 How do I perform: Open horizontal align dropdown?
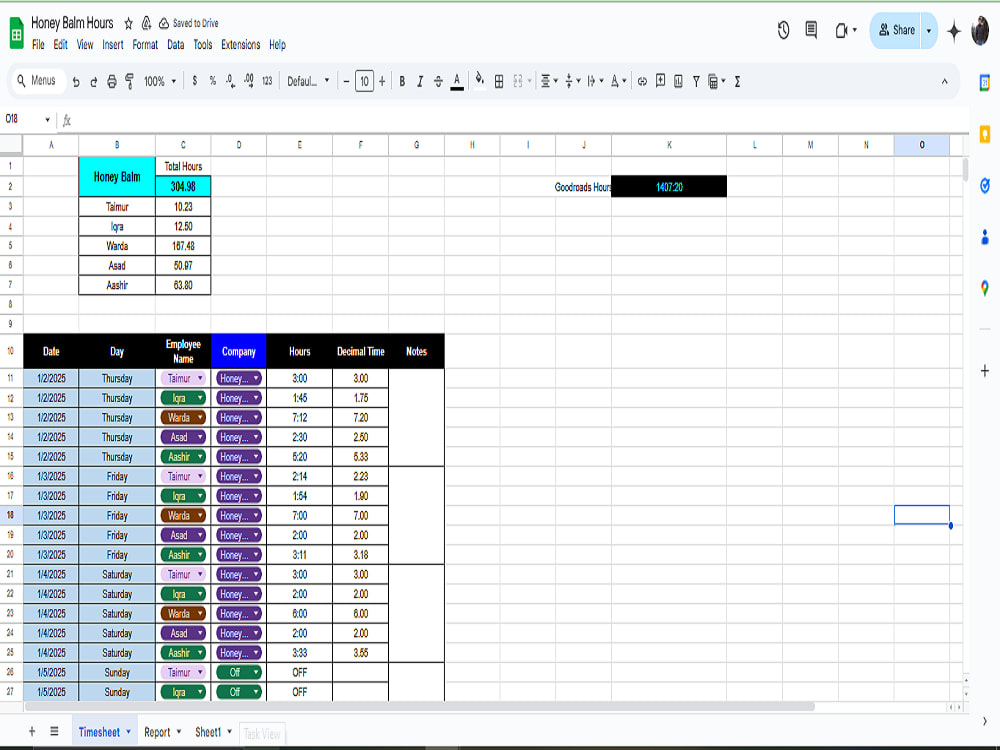(x=549, y=81)
